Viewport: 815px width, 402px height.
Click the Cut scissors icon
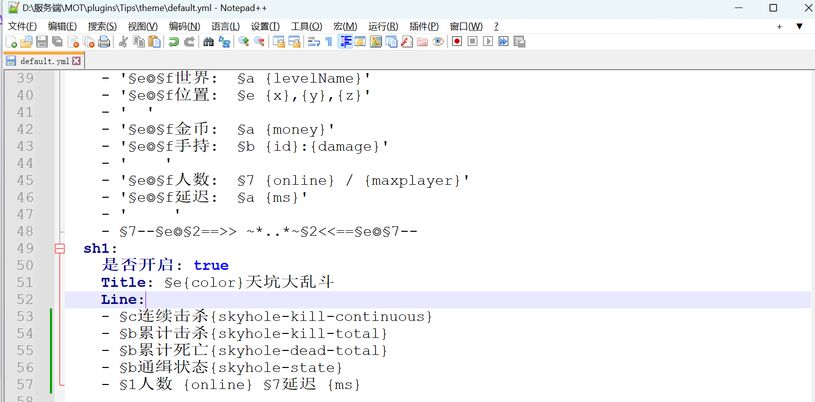click(x=123, y=42)
